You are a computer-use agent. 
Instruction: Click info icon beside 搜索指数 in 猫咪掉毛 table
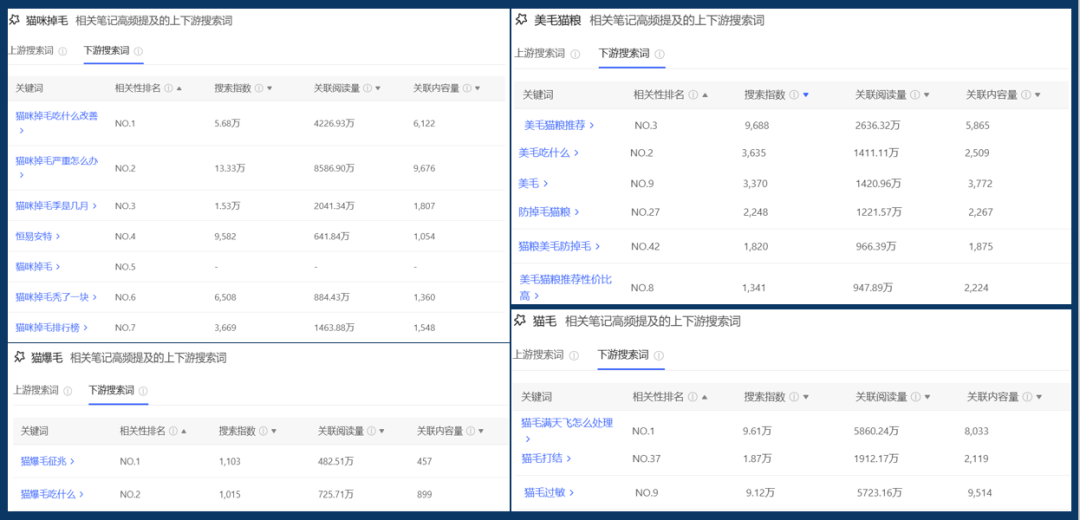[259, 88]
